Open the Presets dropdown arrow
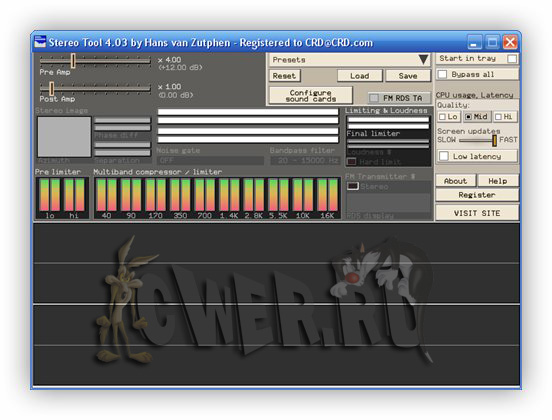552x420 pixels. pos(424,59)
